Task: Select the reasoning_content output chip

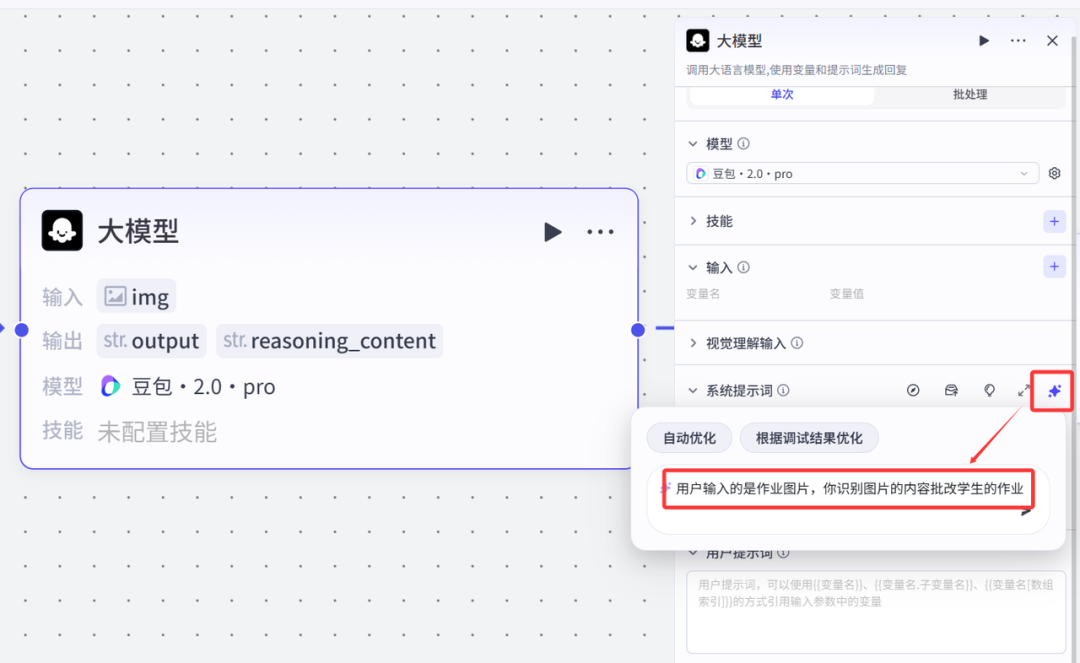Action: pyautogui.click(x=329, y=341)
